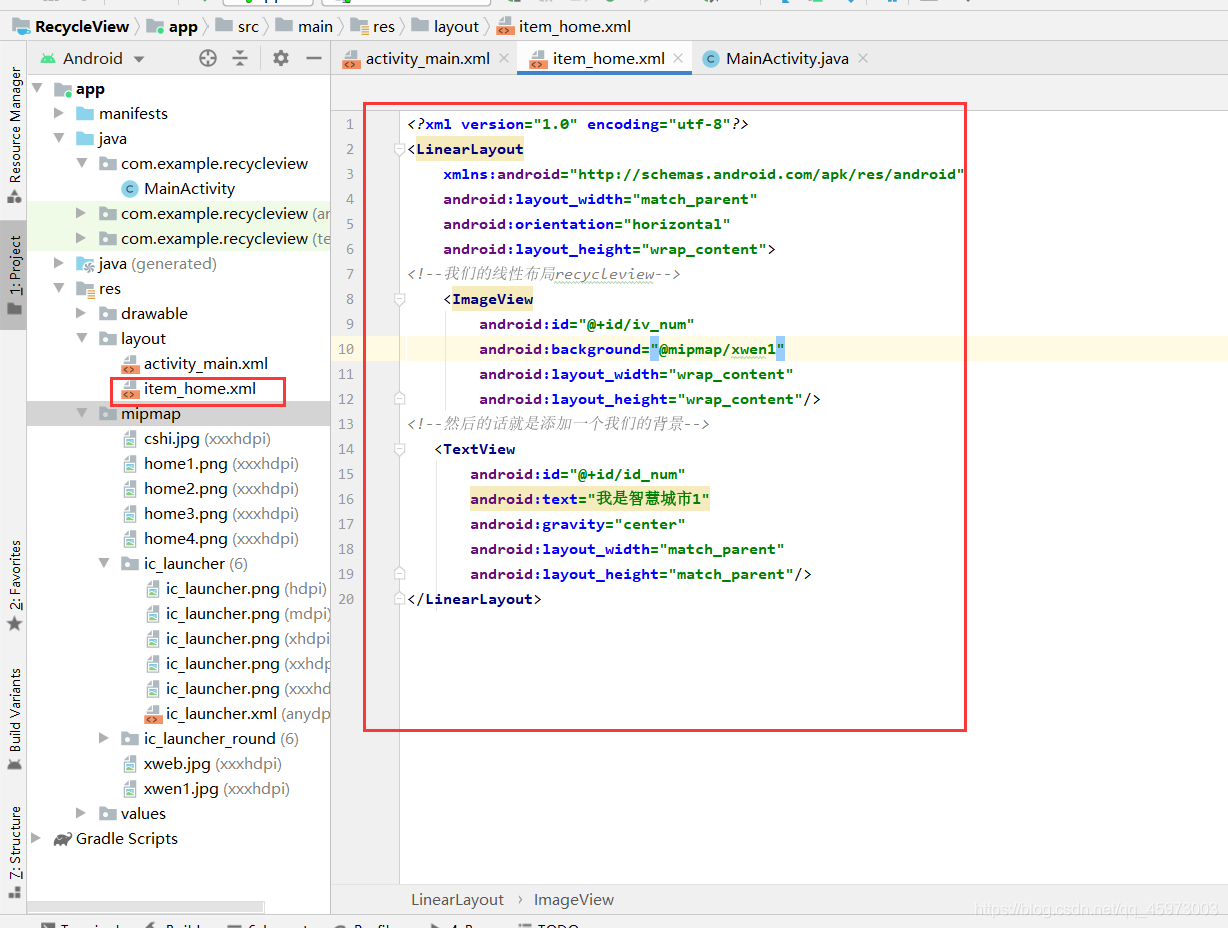
Task: Click the layout breadcrumb in navigation bar
Action: click(457, 26)
